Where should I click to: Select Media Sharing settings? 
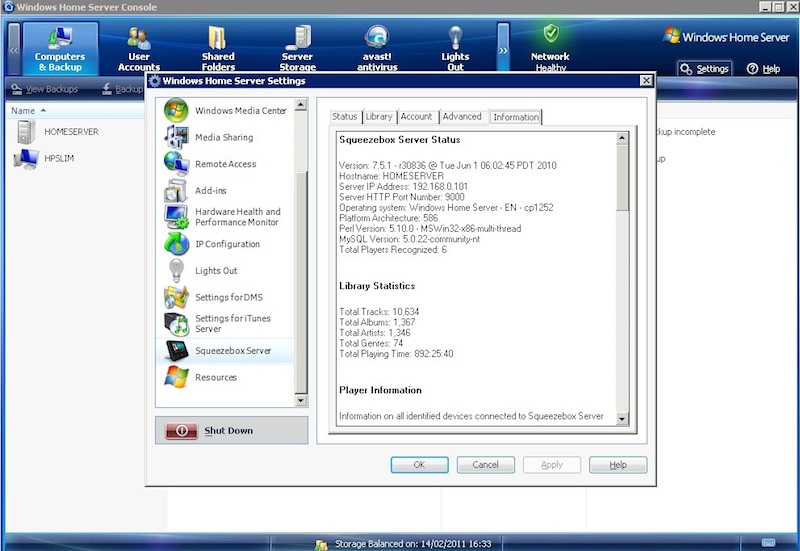[226, 137]
